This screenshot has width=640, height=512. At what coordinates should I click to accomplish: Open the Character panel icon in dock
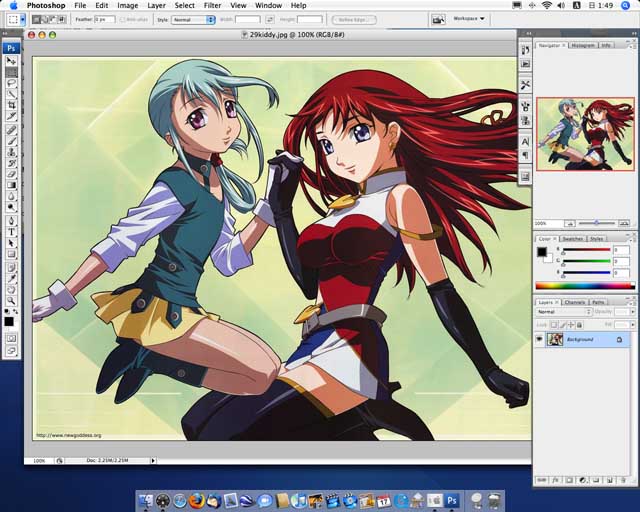tap(525, 142)
